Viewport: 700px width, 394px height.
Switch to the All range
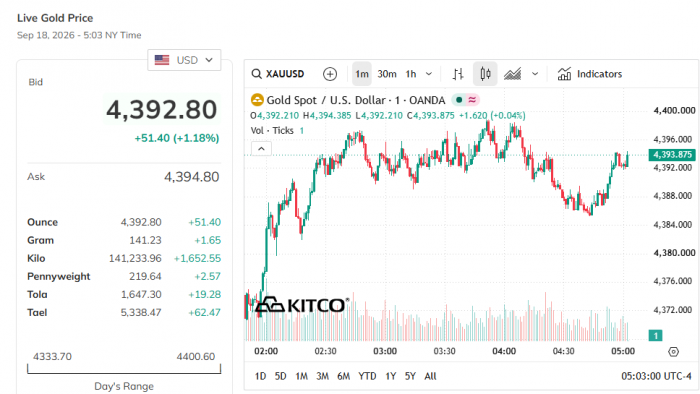(x=430, y=376)
